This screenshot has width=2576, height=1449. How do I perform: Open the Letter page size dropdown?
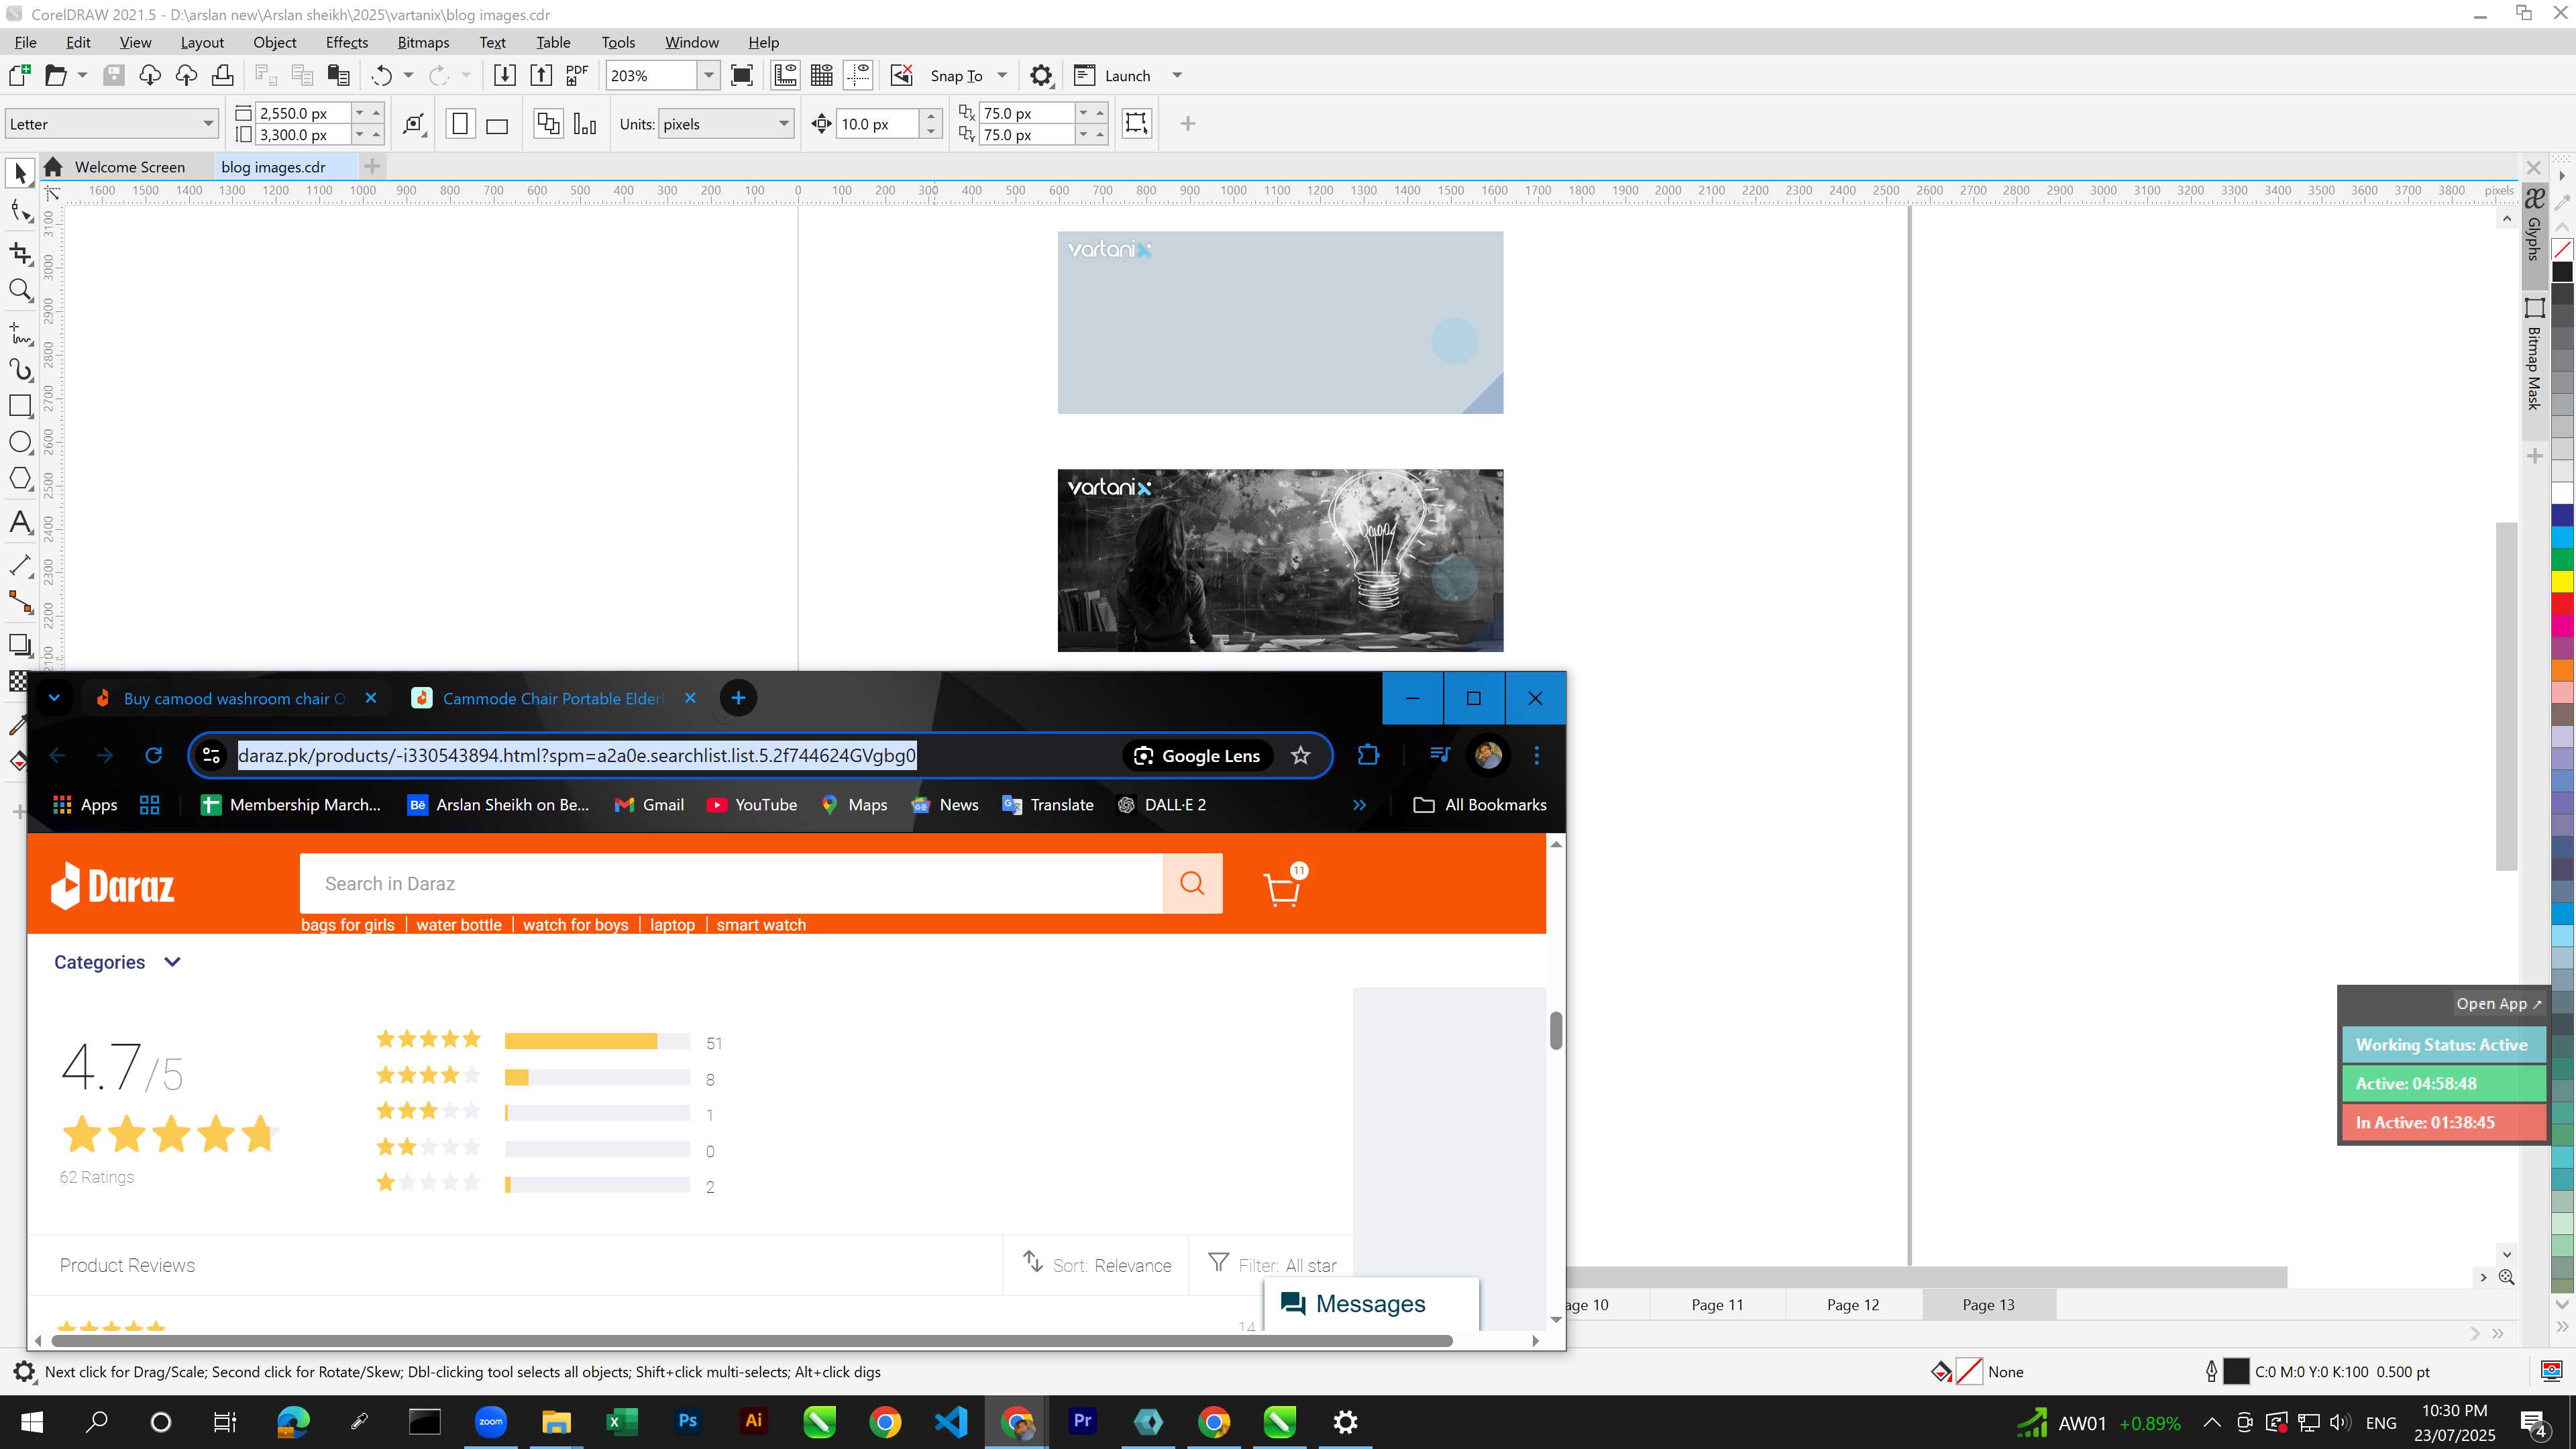coord(208,124)
